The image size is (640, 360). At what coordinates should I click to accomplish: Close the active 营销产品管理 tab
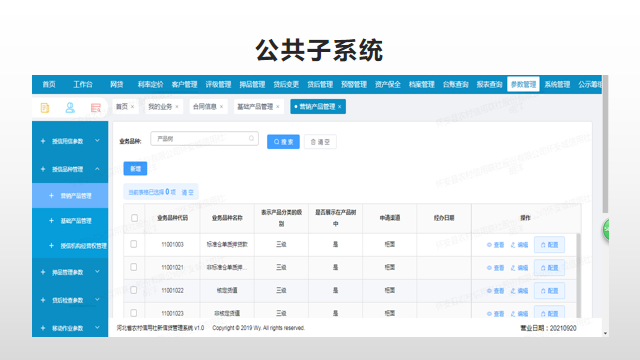[339, 107]
